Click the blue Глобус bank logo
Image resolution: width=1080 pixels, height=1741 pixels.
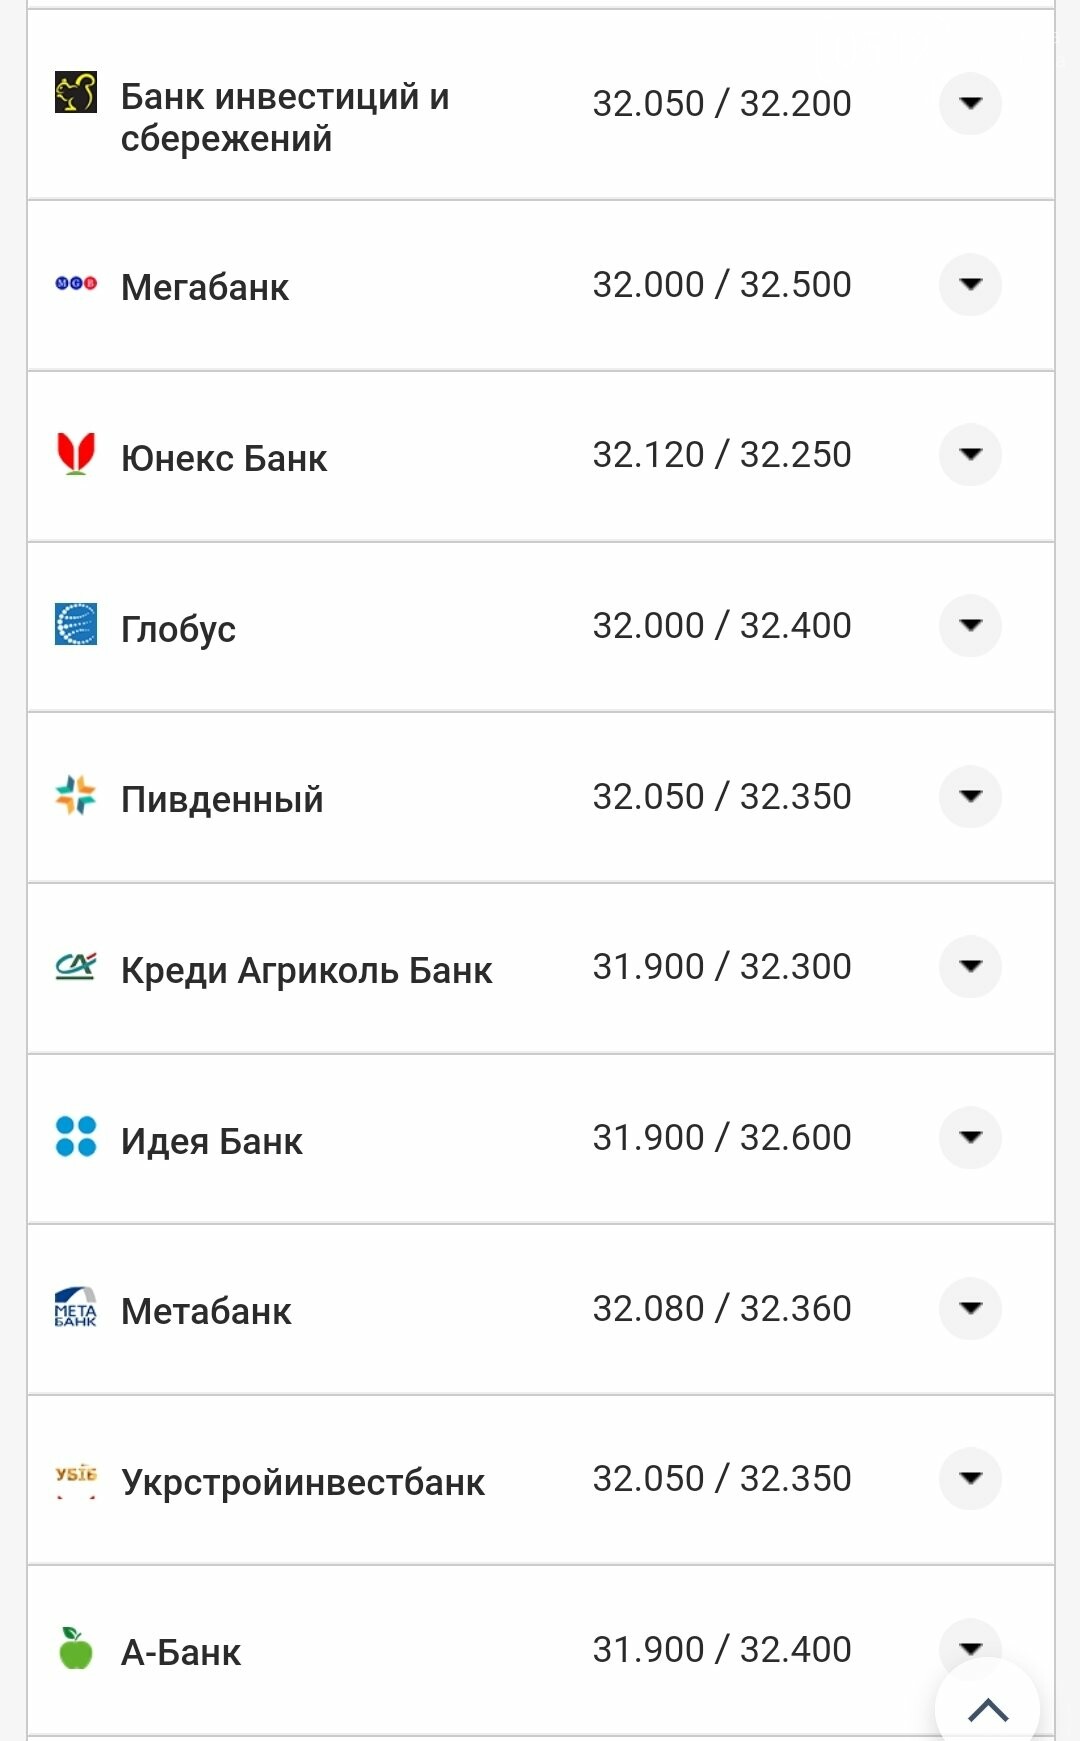tap(76, 625)
